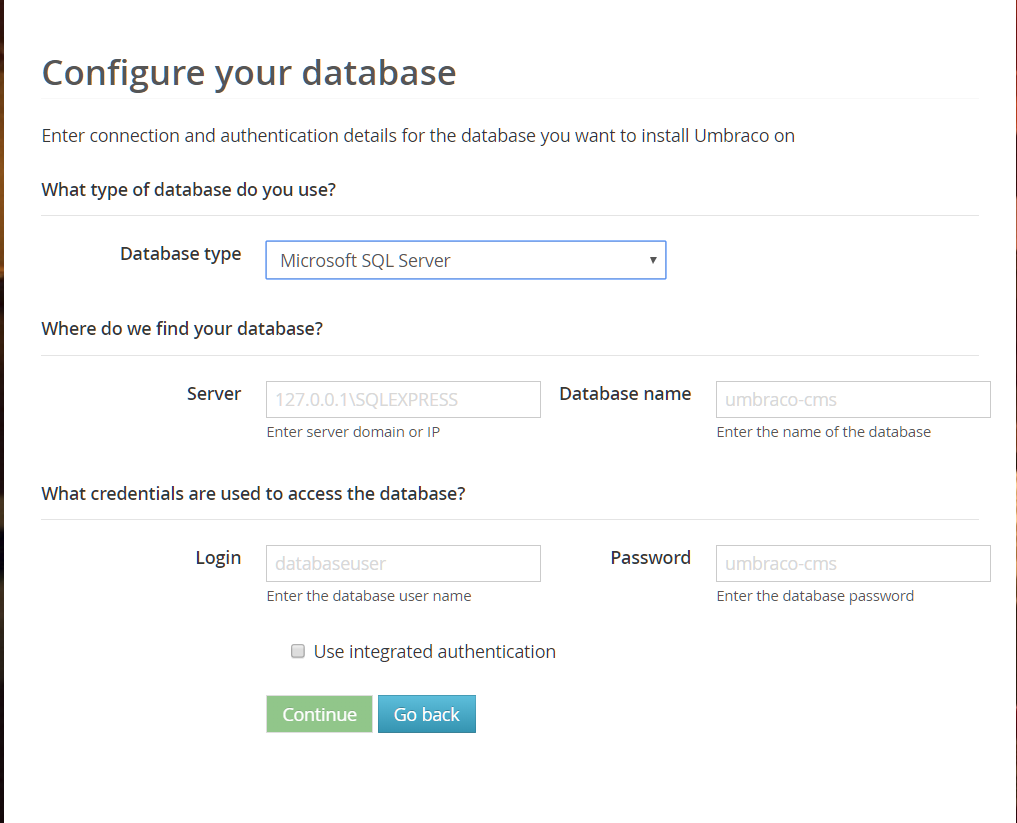
Task: Click the Server input field
Action: coord(403,400)
